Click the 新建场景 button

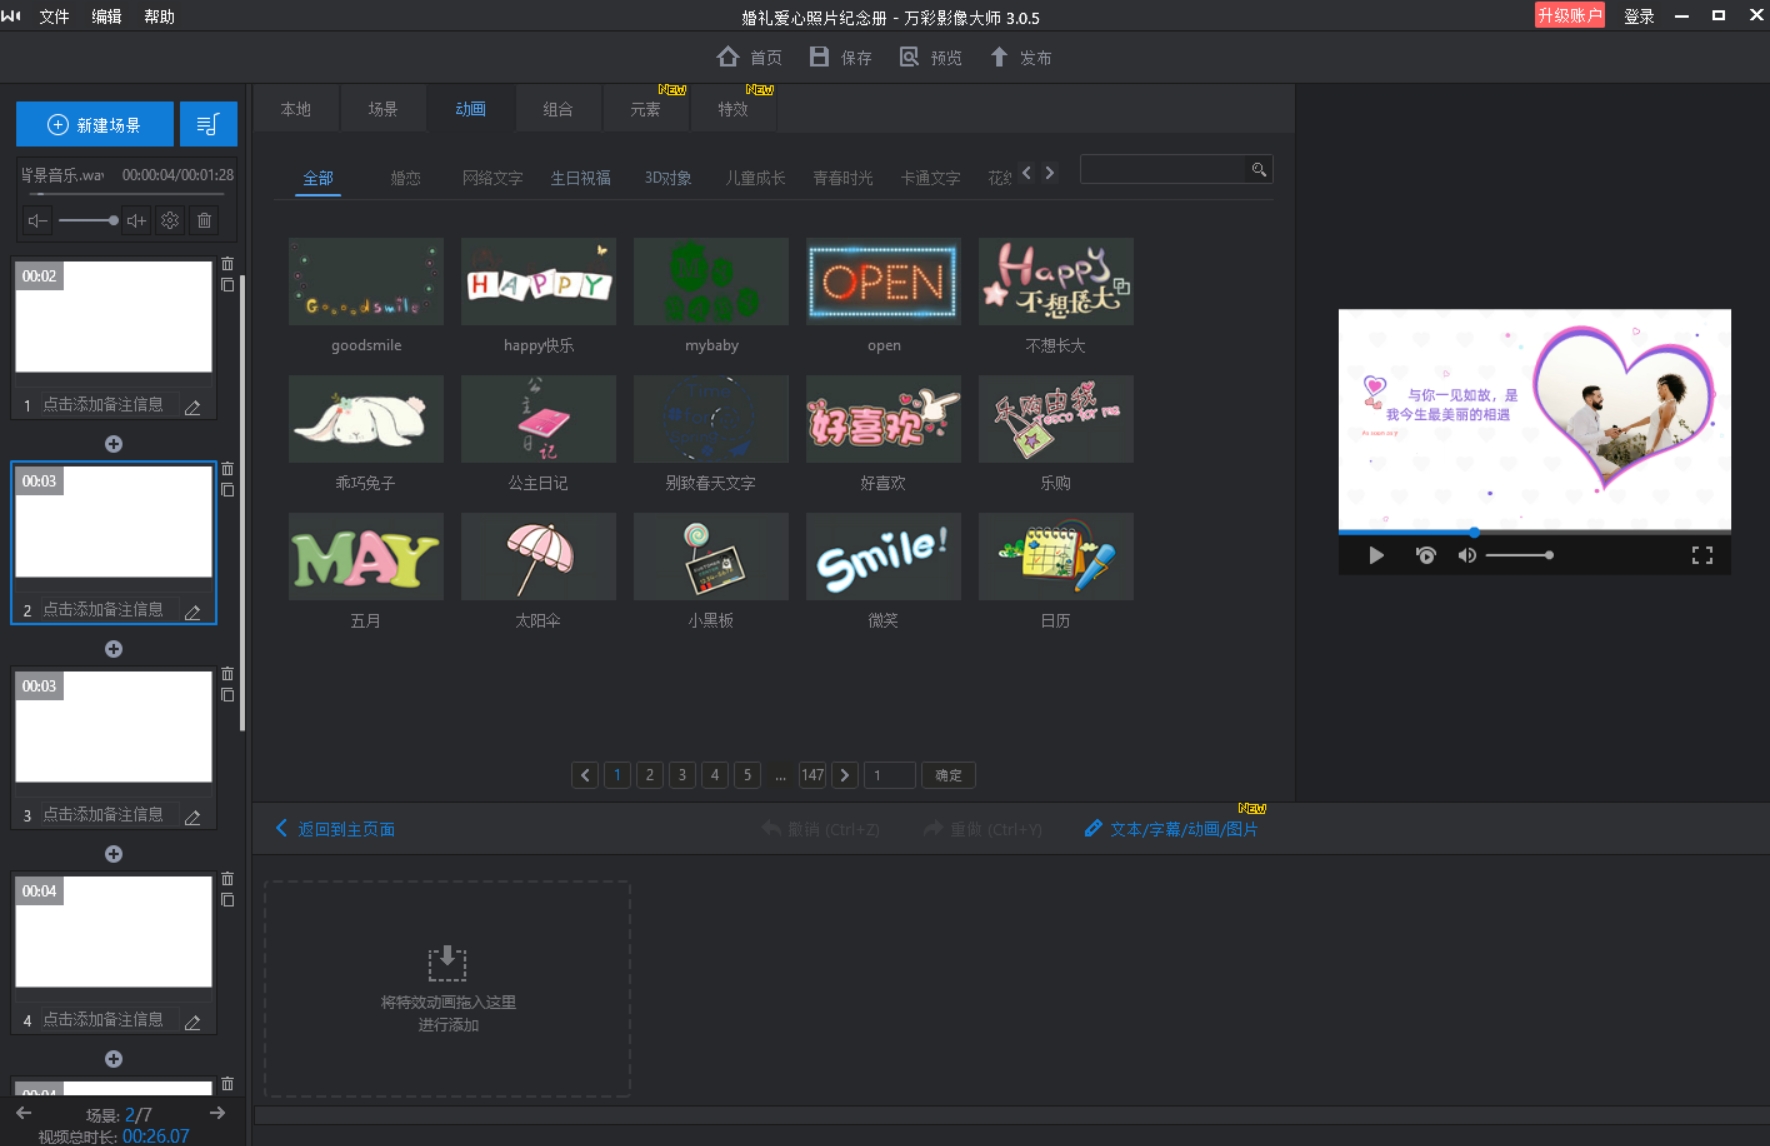click(95, 125)
